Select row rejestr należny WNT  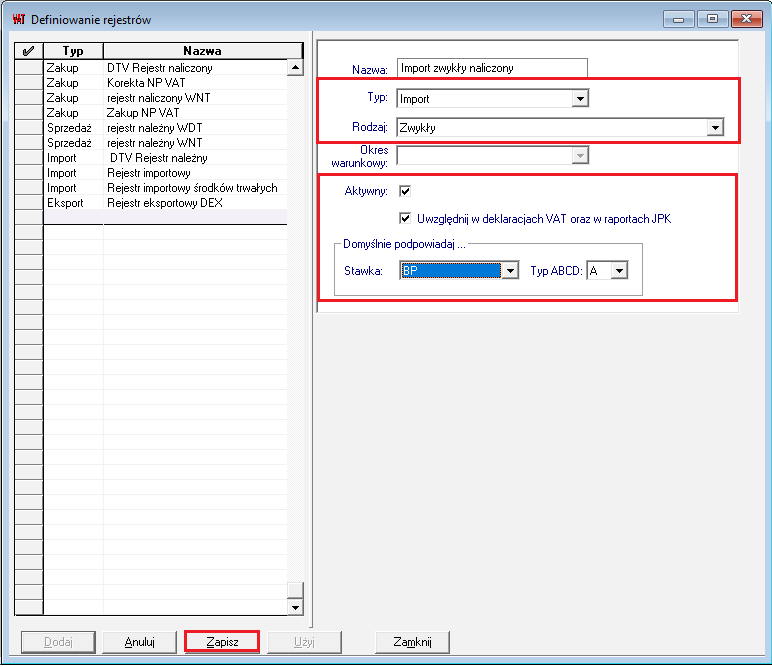click(x=165, y=143)
